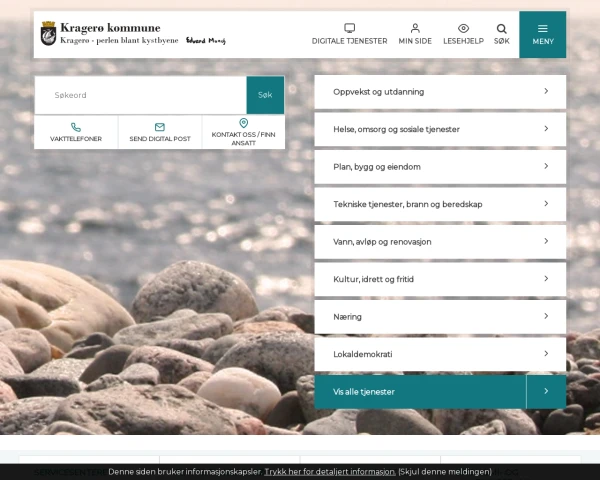Expand the Plan, bygg og eiendom arrow
600x480 pixels.
[546, 166]
